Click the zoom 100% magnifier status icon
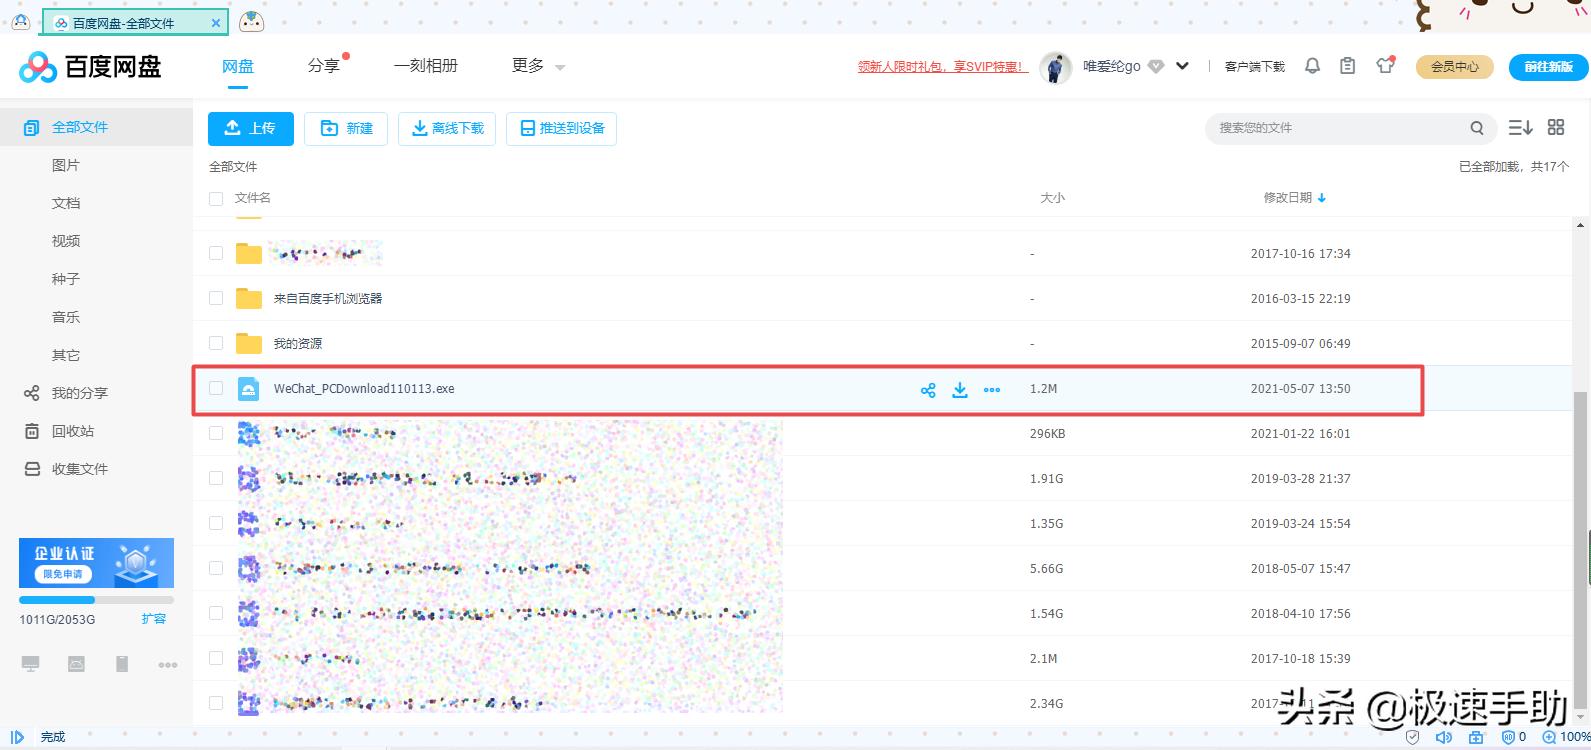The height and width of the screenshot is (750, 1591). 1549,738
